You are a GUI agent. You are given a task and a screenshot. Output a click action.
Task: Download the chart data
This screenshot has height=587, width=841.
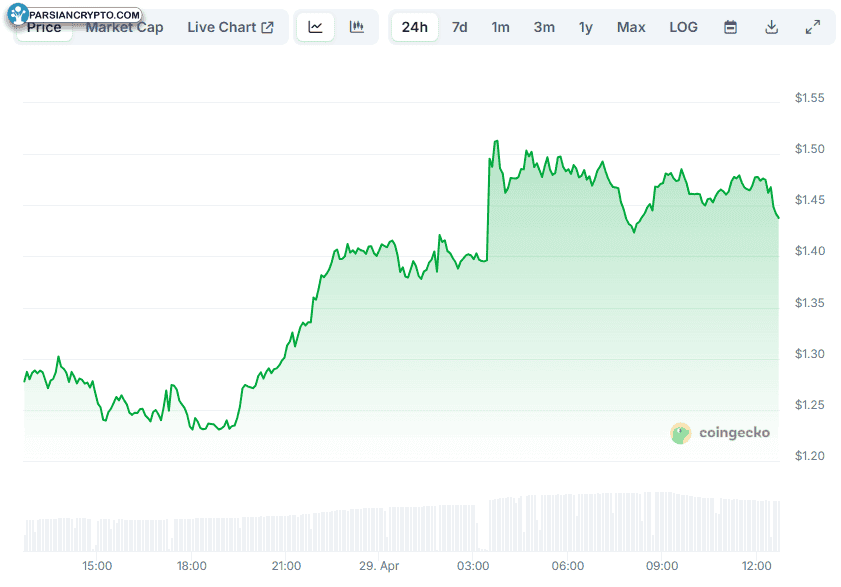[771, 27]
